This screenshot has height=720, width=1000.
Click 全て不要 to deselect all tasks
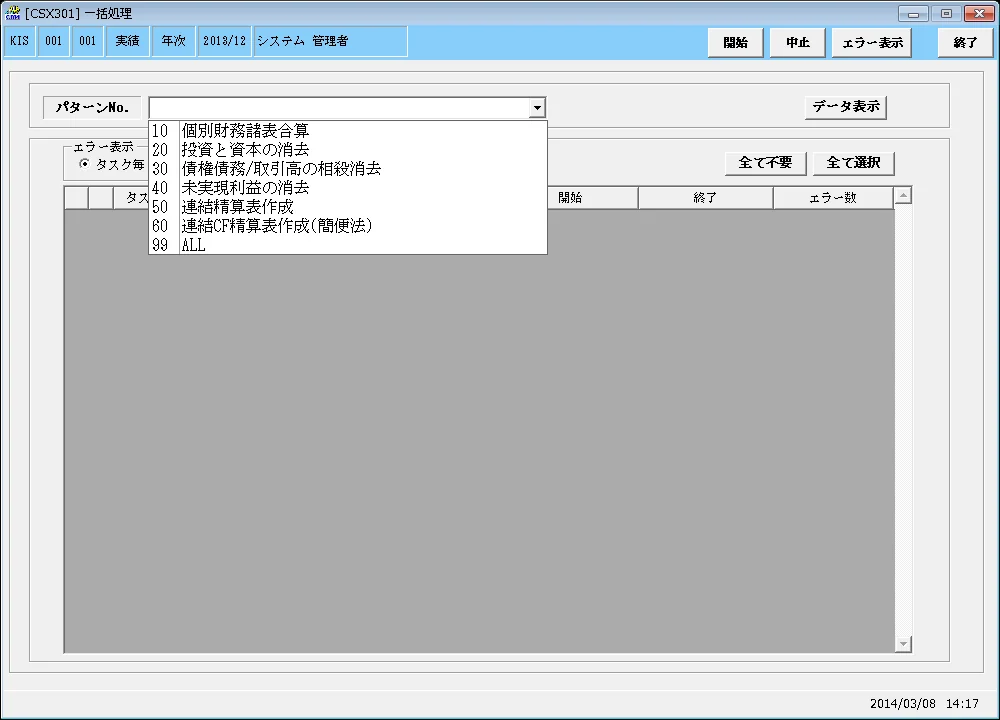coord(765,163)
